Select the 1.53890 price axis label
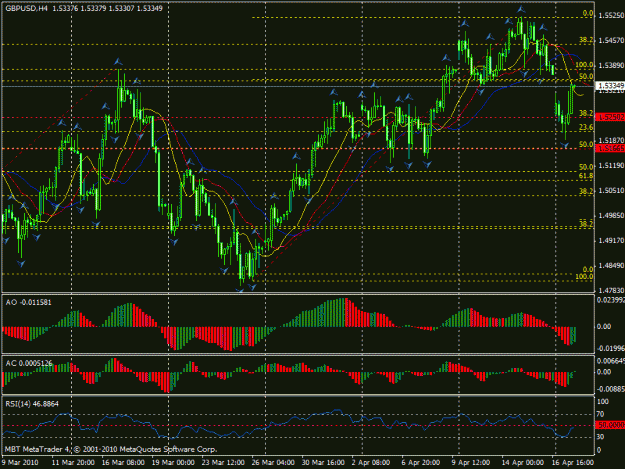Viewport: 625px width, 469px height. (x=611, y=65)
